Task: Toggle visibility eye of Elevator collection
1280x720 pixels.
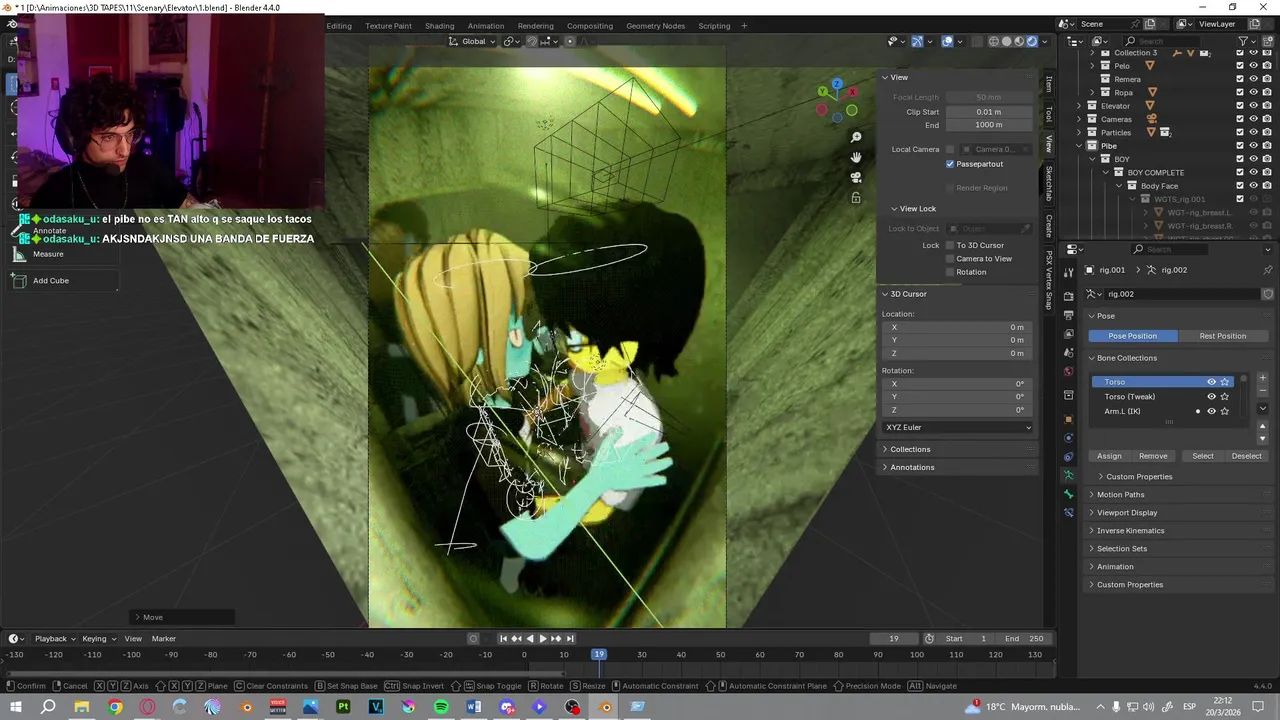Action: click(1253, 105)
